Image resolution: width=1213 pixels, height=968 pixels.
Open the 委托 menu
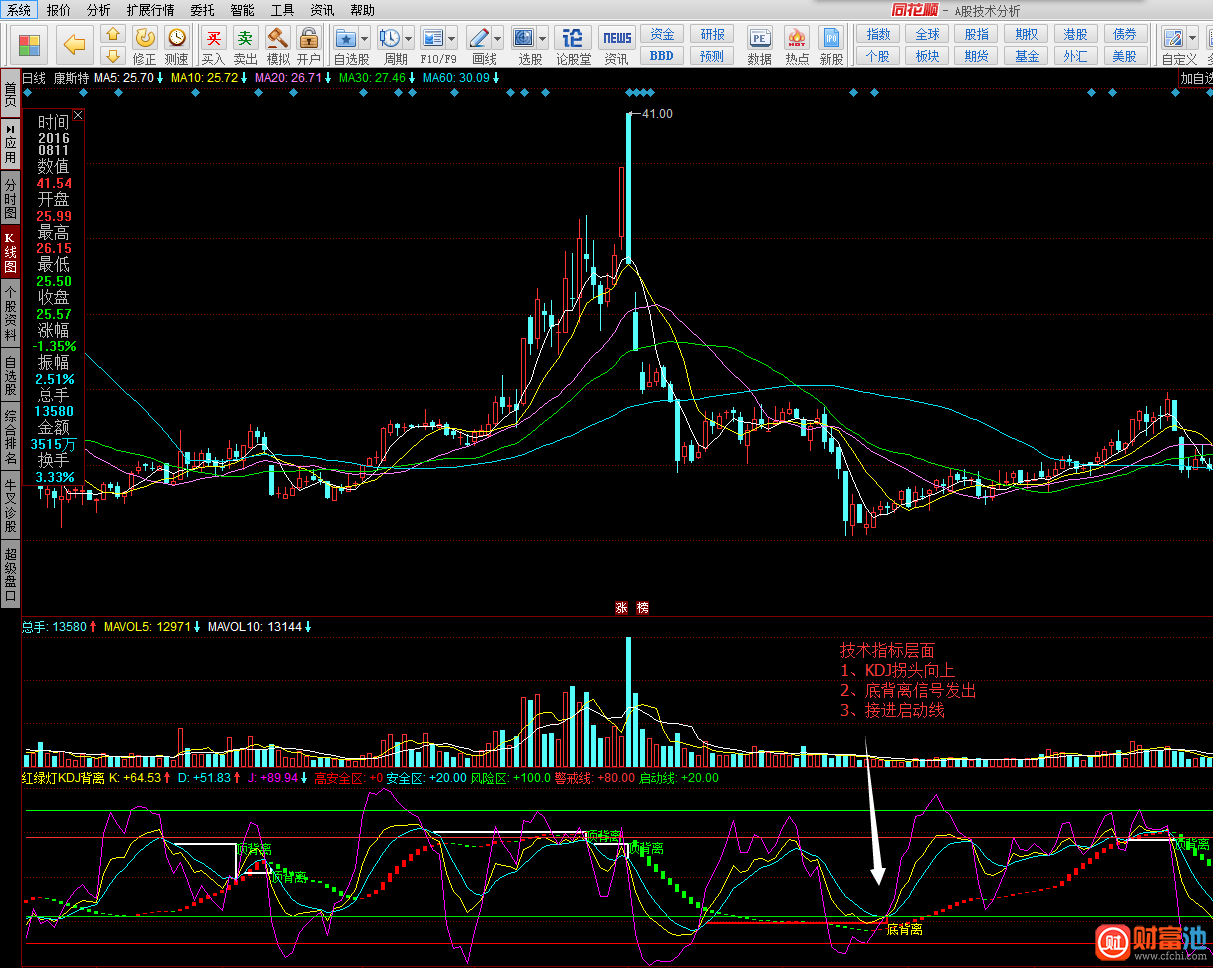tap(202, 10)
